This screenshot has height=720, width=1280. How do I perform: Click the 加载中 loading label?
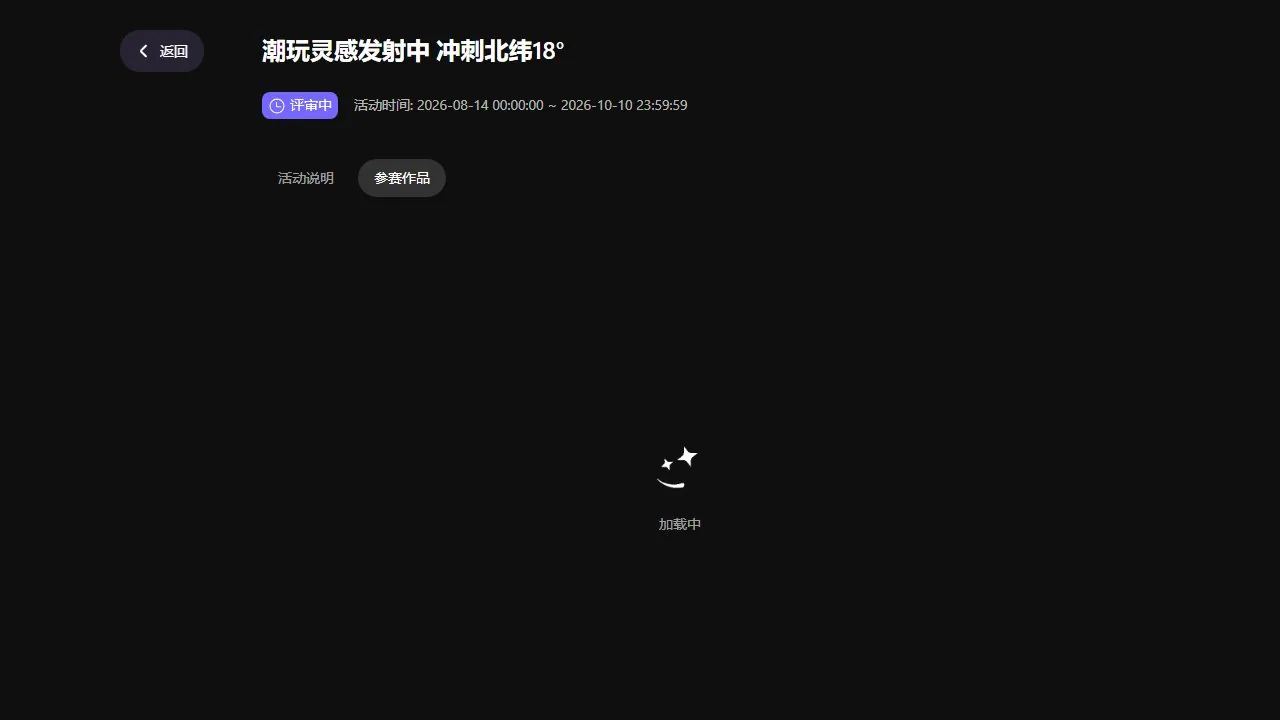(680, 524)
